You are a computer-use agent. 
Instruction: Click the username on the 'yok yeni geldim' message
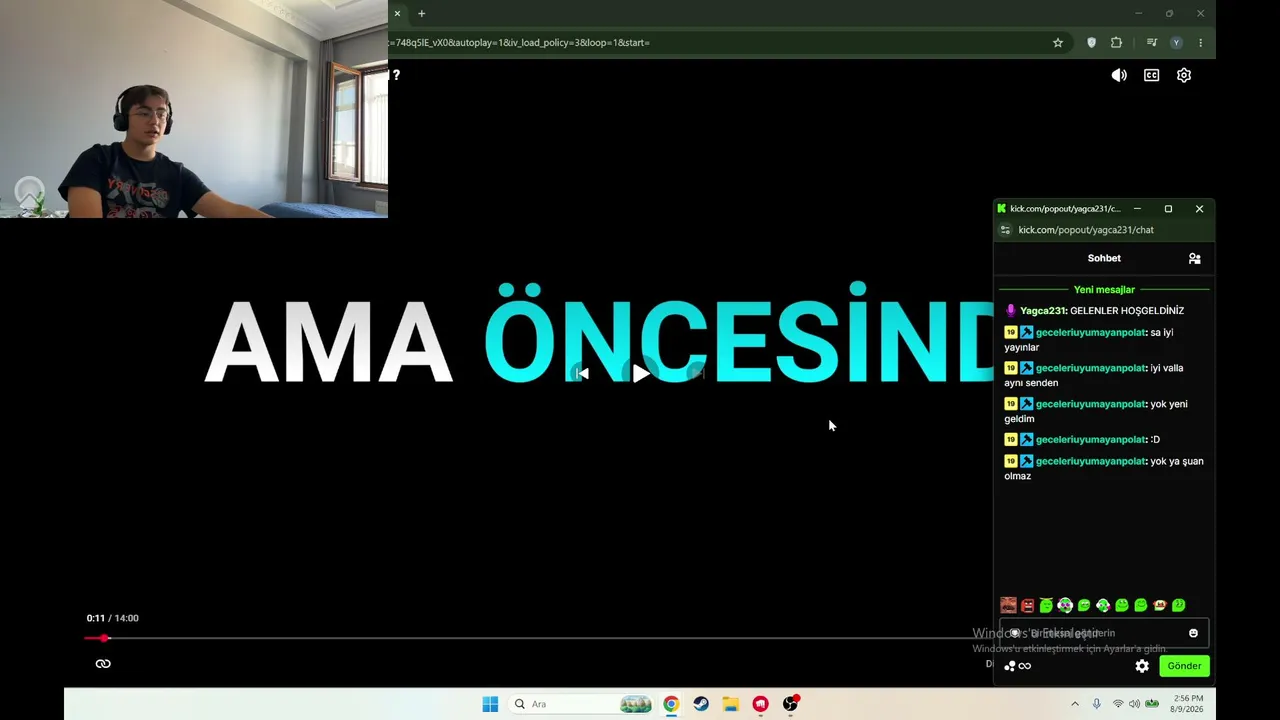(1091, 404)
